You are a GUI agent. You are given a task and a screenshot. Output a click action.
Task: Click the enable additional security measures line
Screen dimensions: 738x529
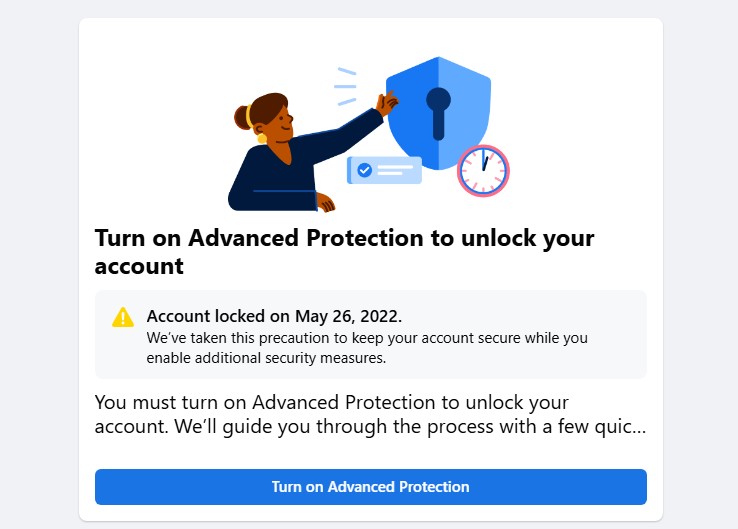point(266,358)
